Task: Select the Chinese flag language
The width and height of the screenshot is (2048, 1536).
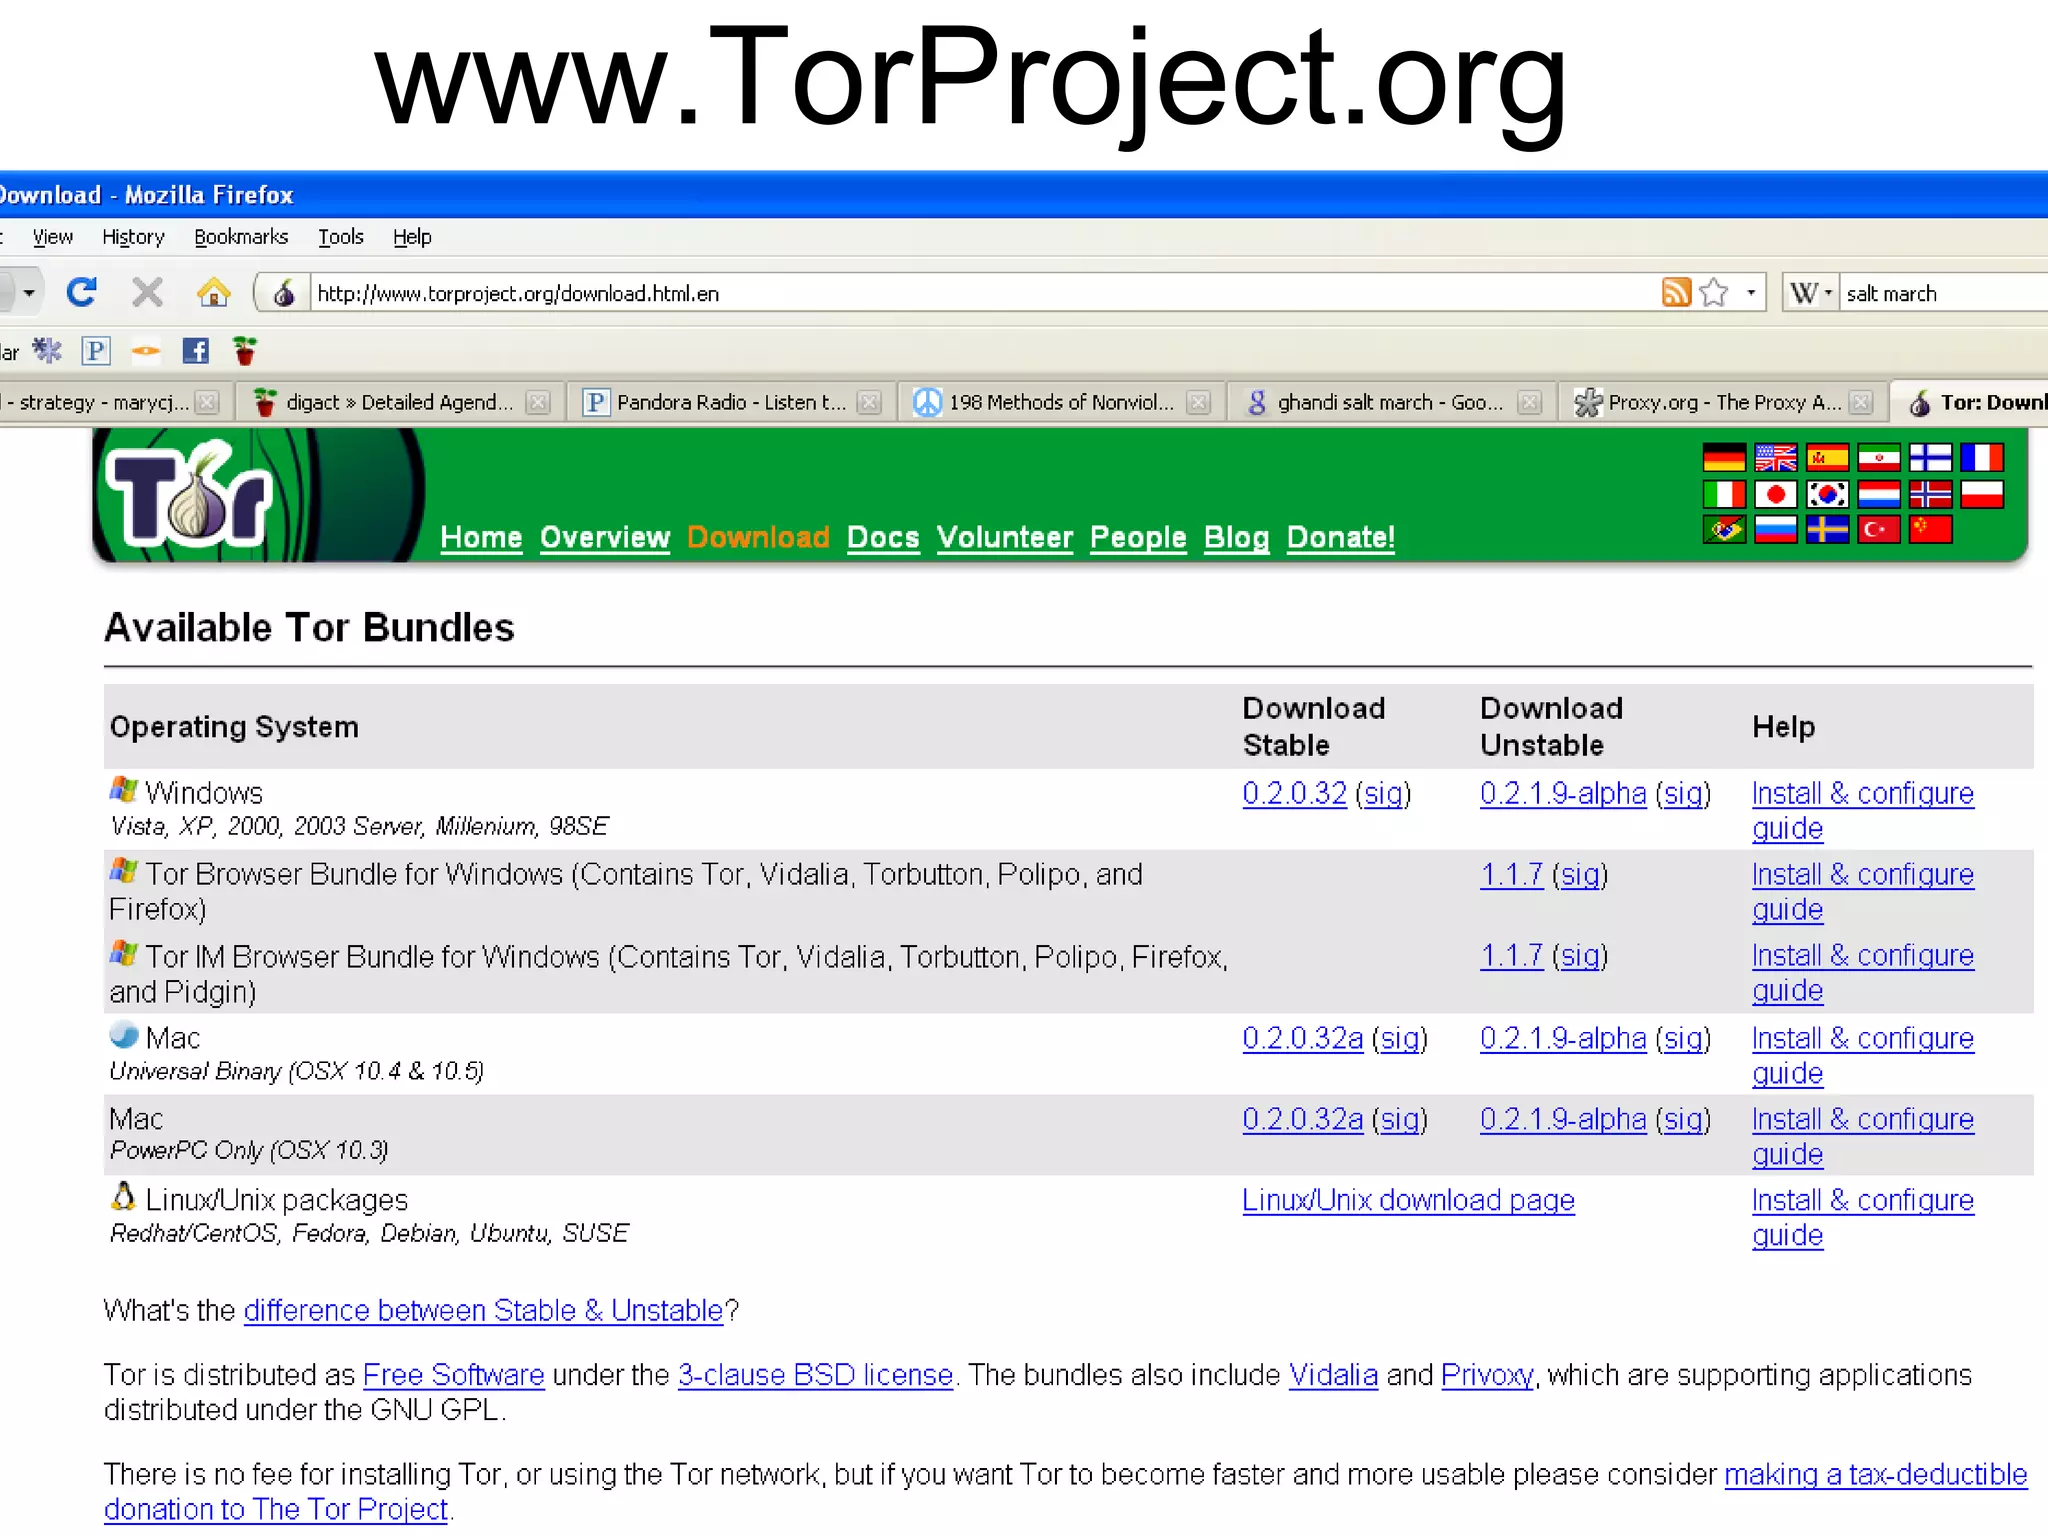Action: pos(1930,529)
